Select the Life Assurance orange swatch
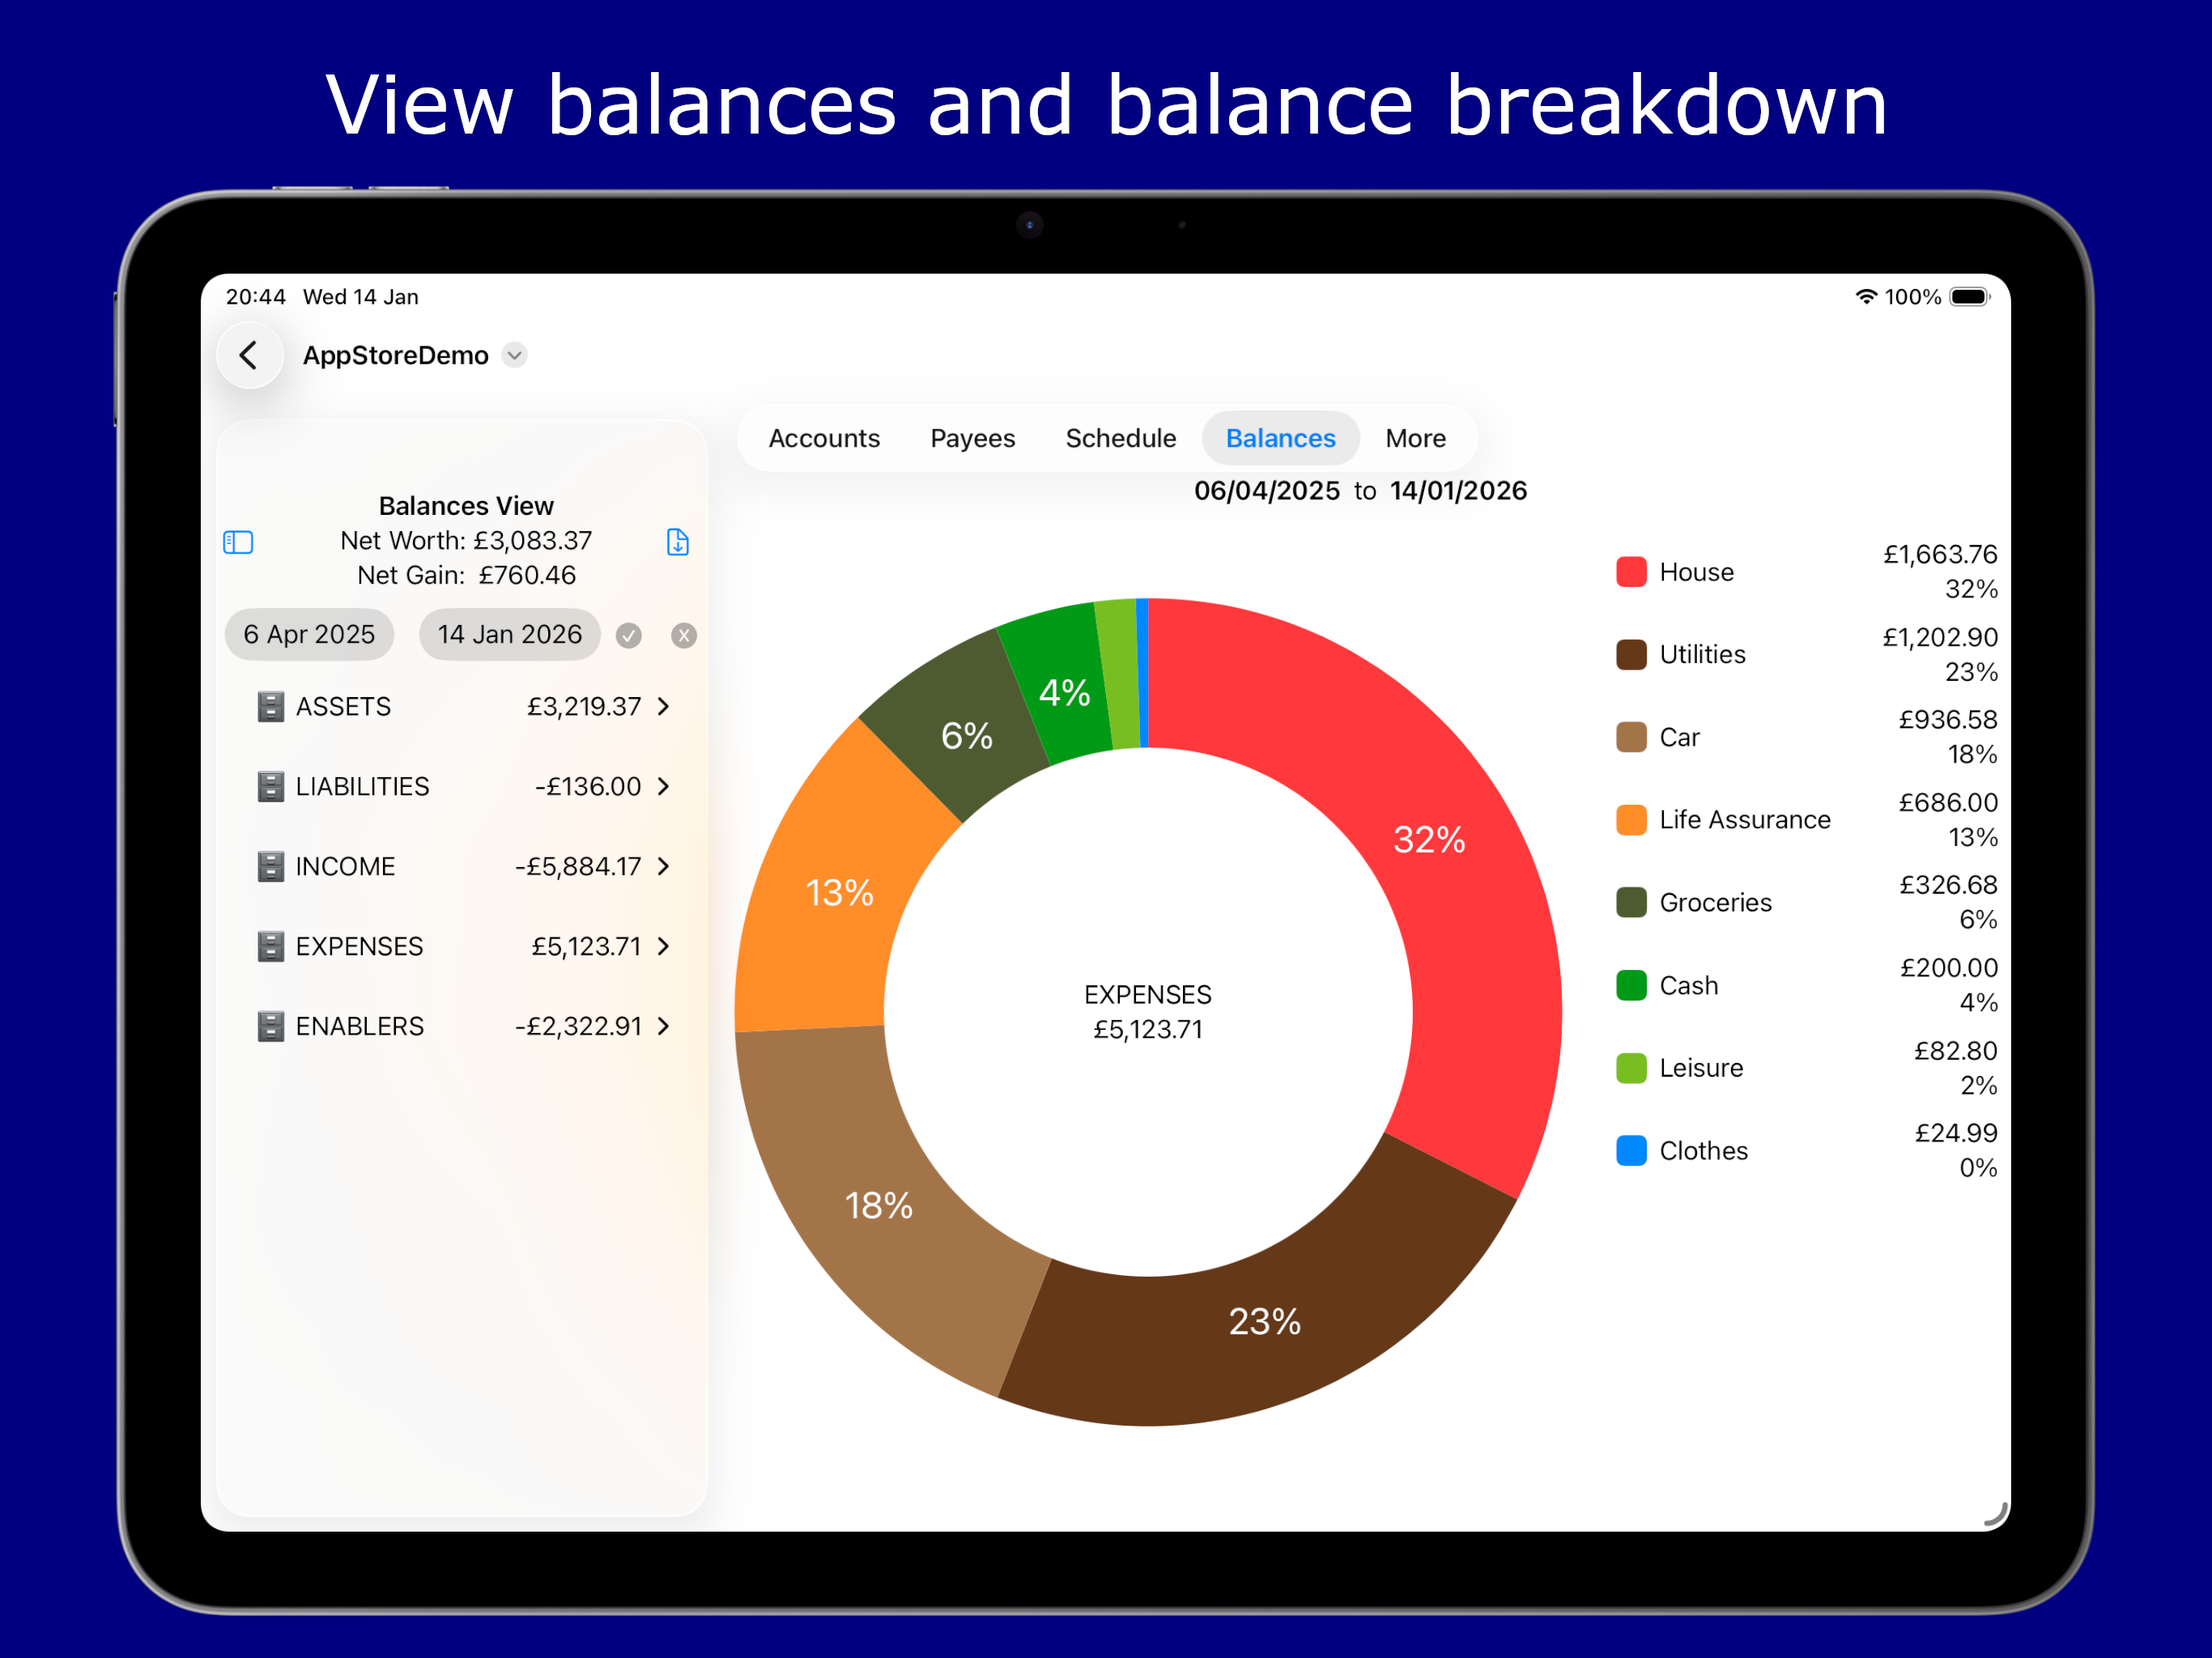Image resolution: width=2212 pixels, height=1658 pixels. [x=1632, y=819]
